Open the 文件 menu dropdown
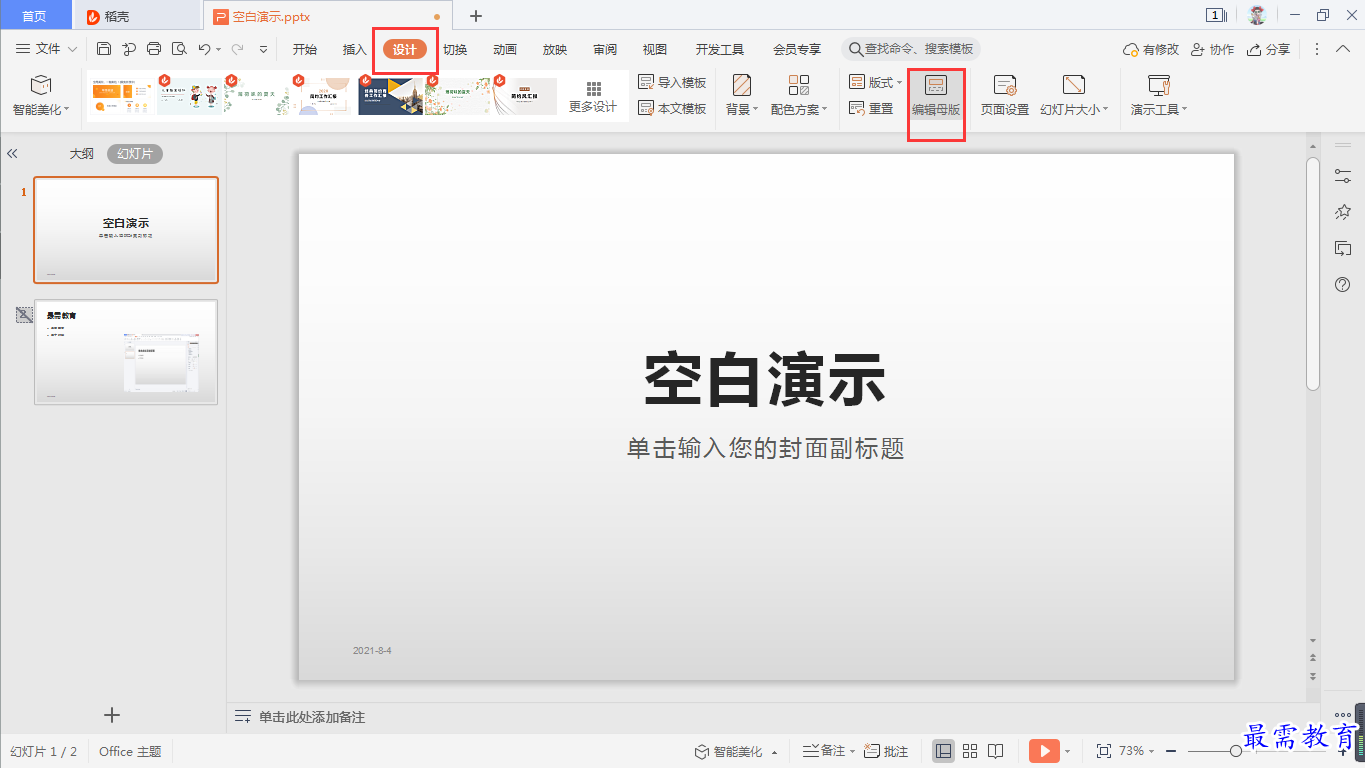 pos(48,49)
